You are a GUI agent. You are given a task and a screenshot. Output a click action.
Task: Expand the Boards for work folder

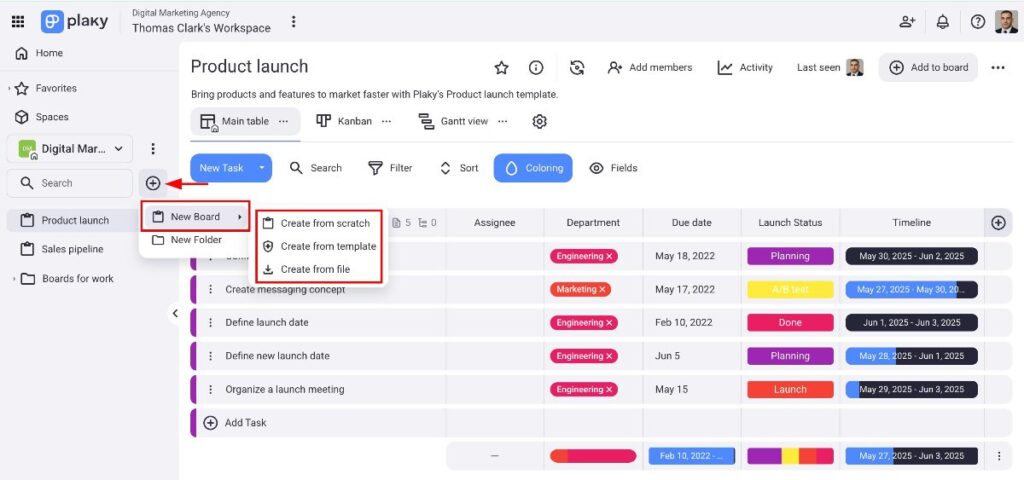click(14, 279)
